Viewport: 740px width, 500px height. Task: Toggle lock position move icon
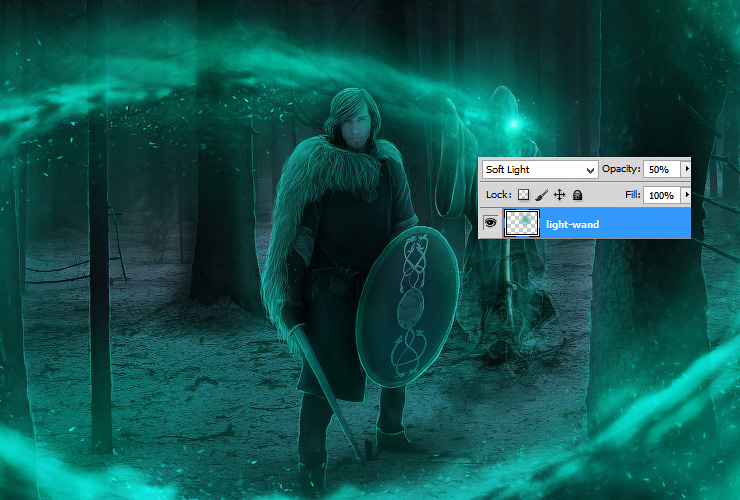click(559, 195)
